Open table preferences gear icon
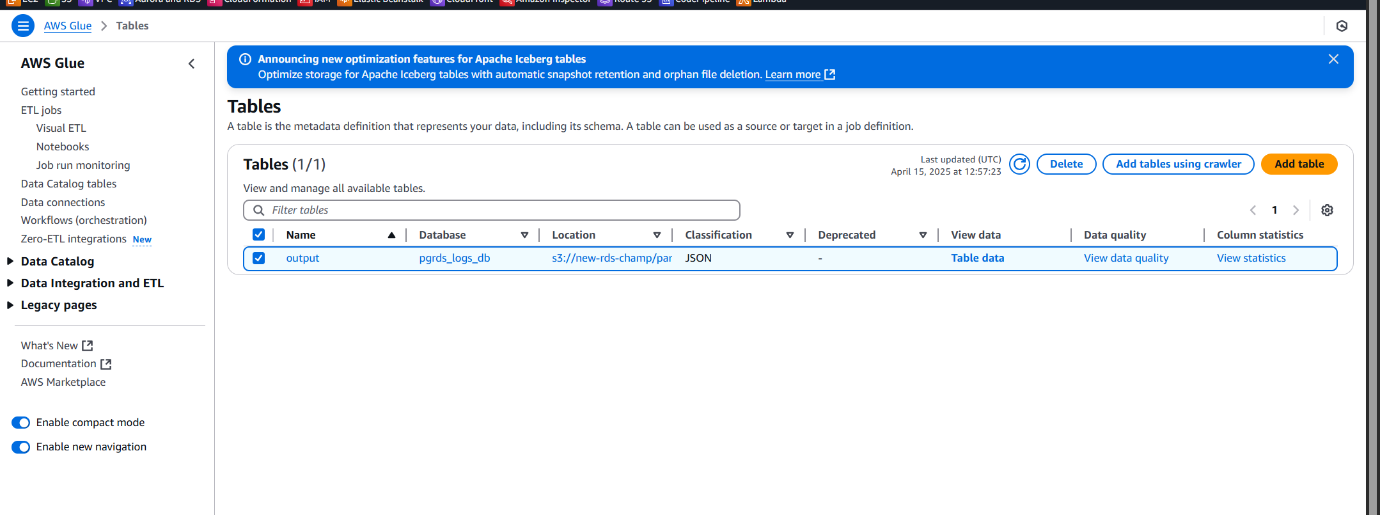The height and width of the screenshot is (515, 1380). coord(1327,210)
